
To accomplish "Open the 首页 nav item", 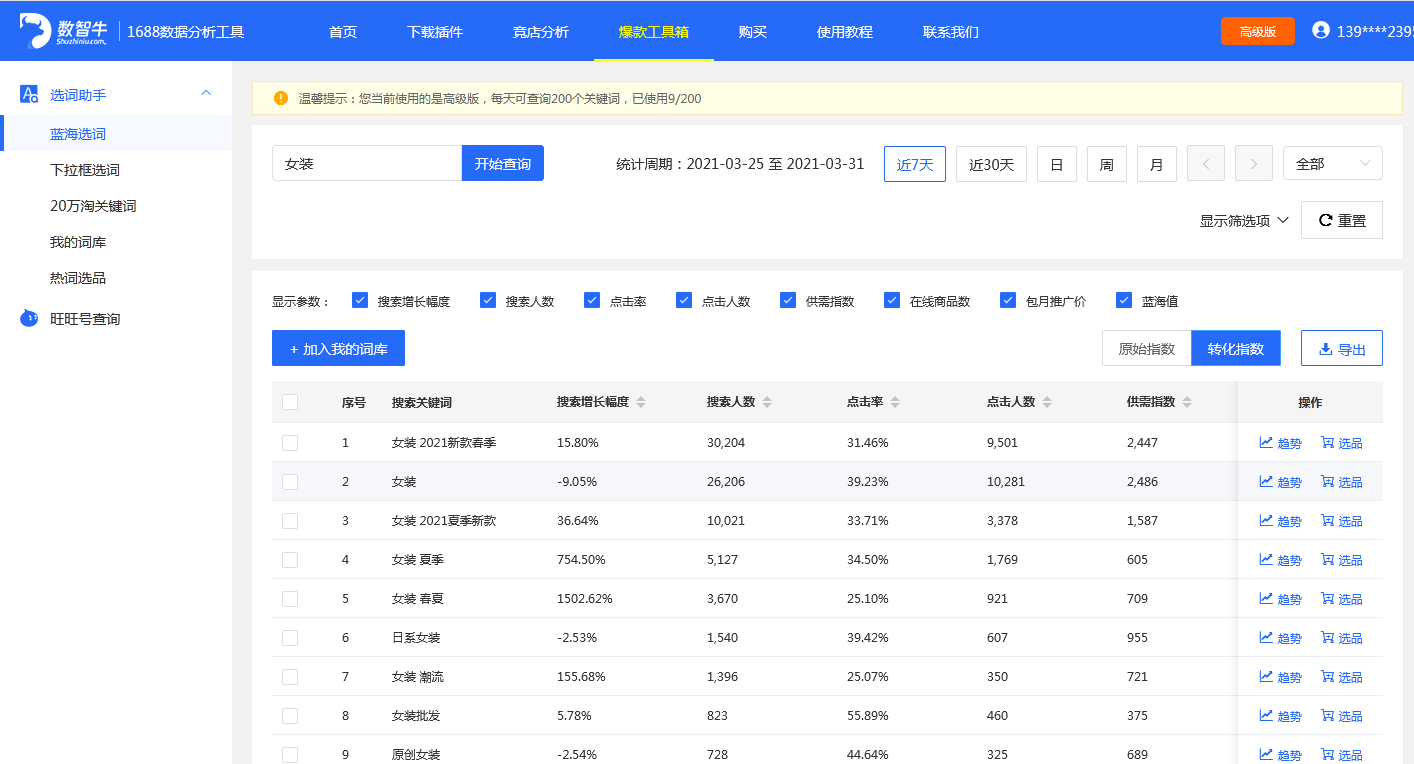I will click(343, 31).
